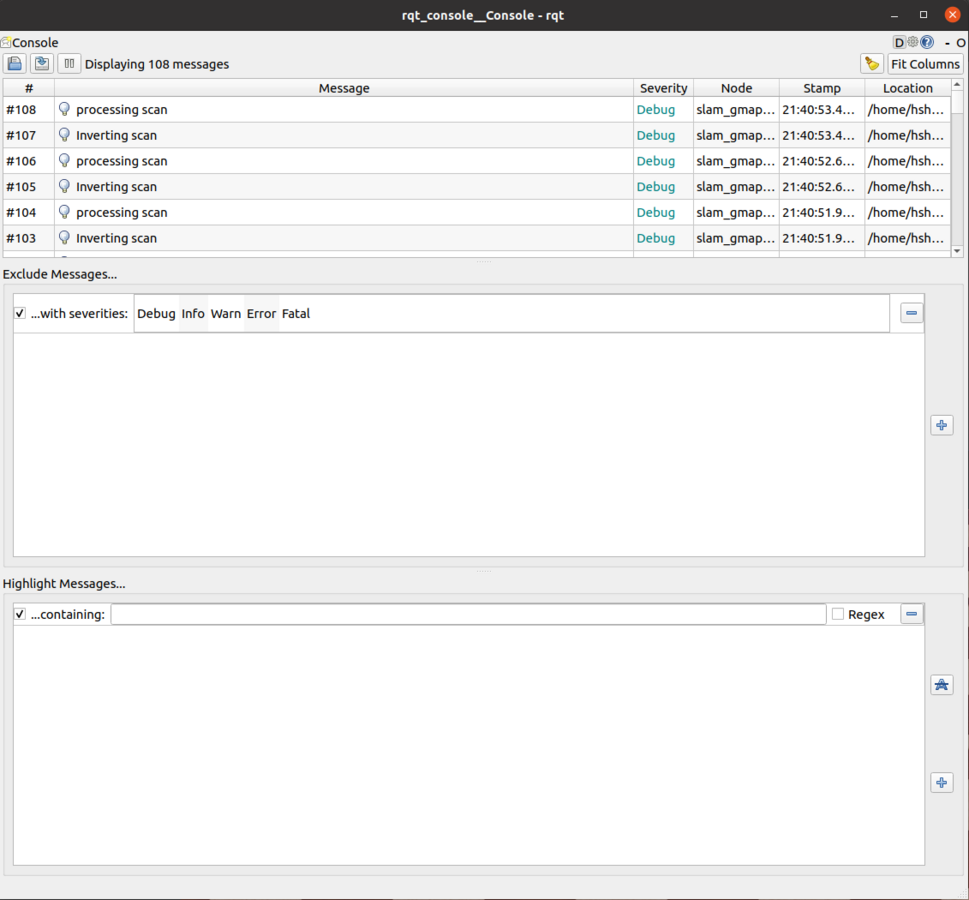The width and height of the screenshot is (969, 900).
Task: Clear all messages with the broom icon
Action: point(872,64)
